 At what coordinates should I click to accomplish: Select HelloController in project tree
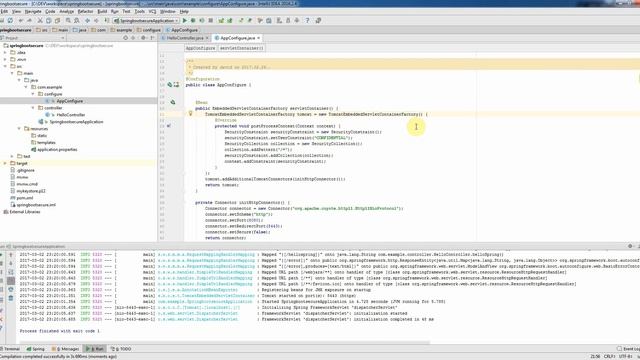pyautogui.click(x=71, y=115)
